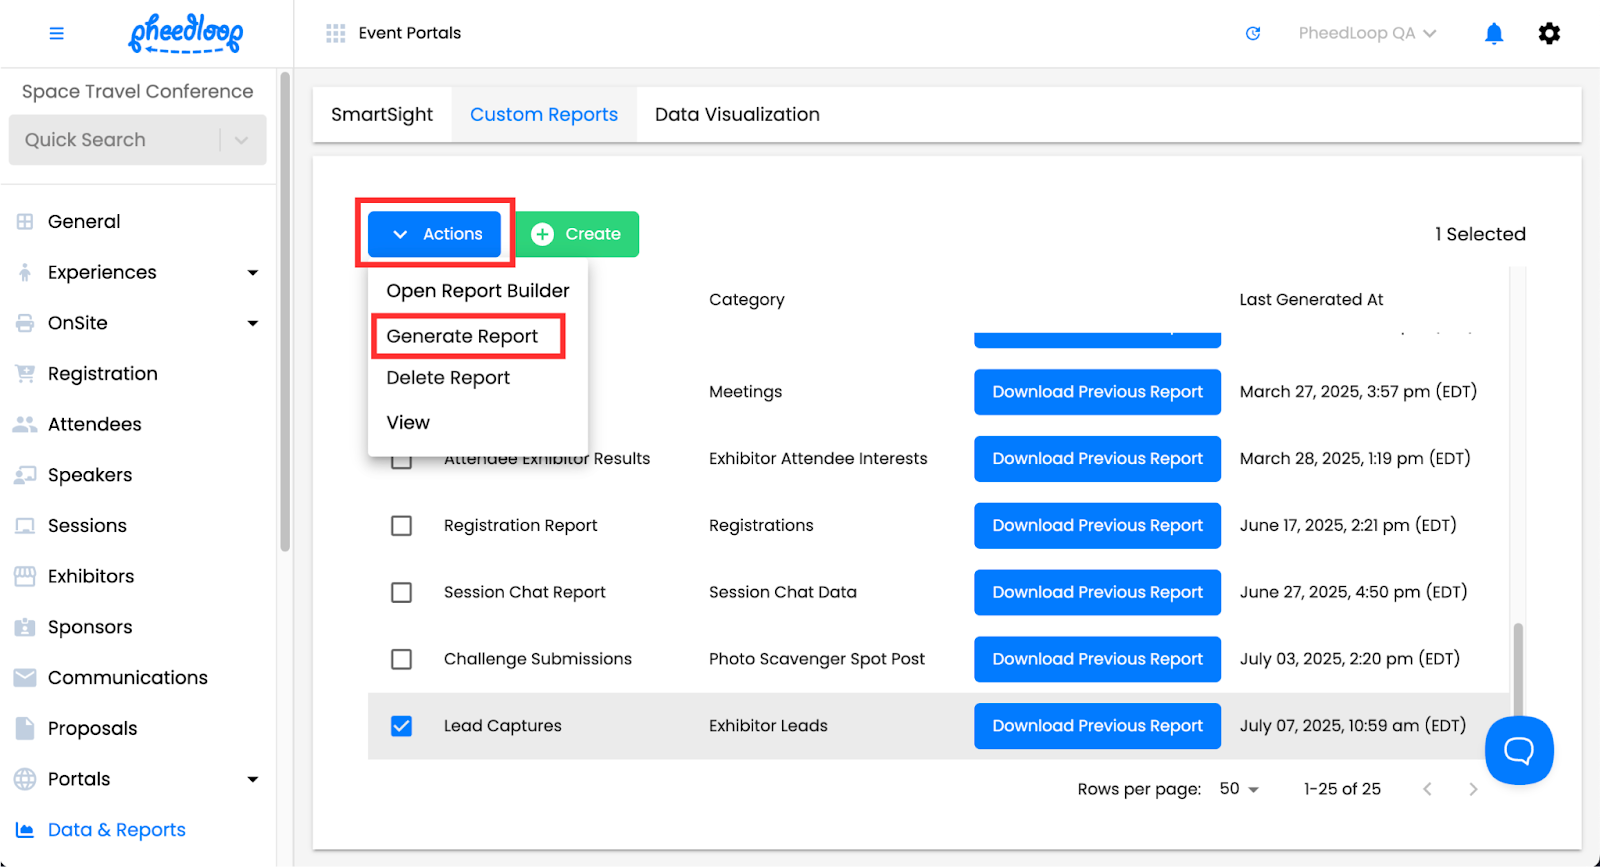The image size is (1600, 867).
Task: Check the Challenge Submissions checkbox
Action: click(x=401, y=659)
